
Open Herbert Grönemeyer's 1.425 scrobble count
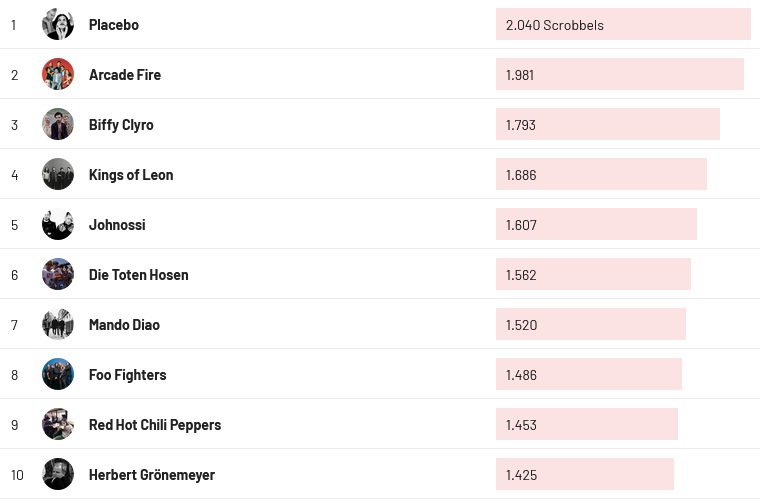pos(584,475)
